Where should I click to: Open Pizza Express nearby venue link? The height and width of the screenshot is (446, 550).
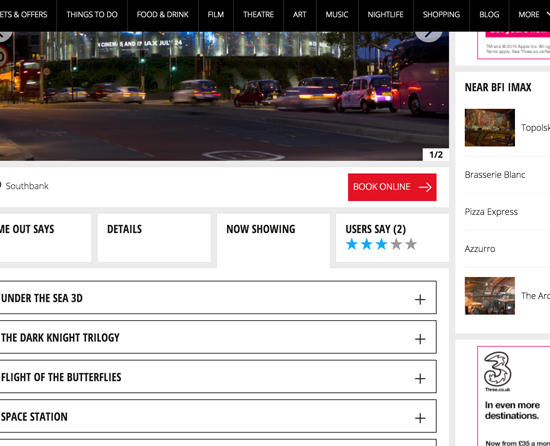[491, 212]
